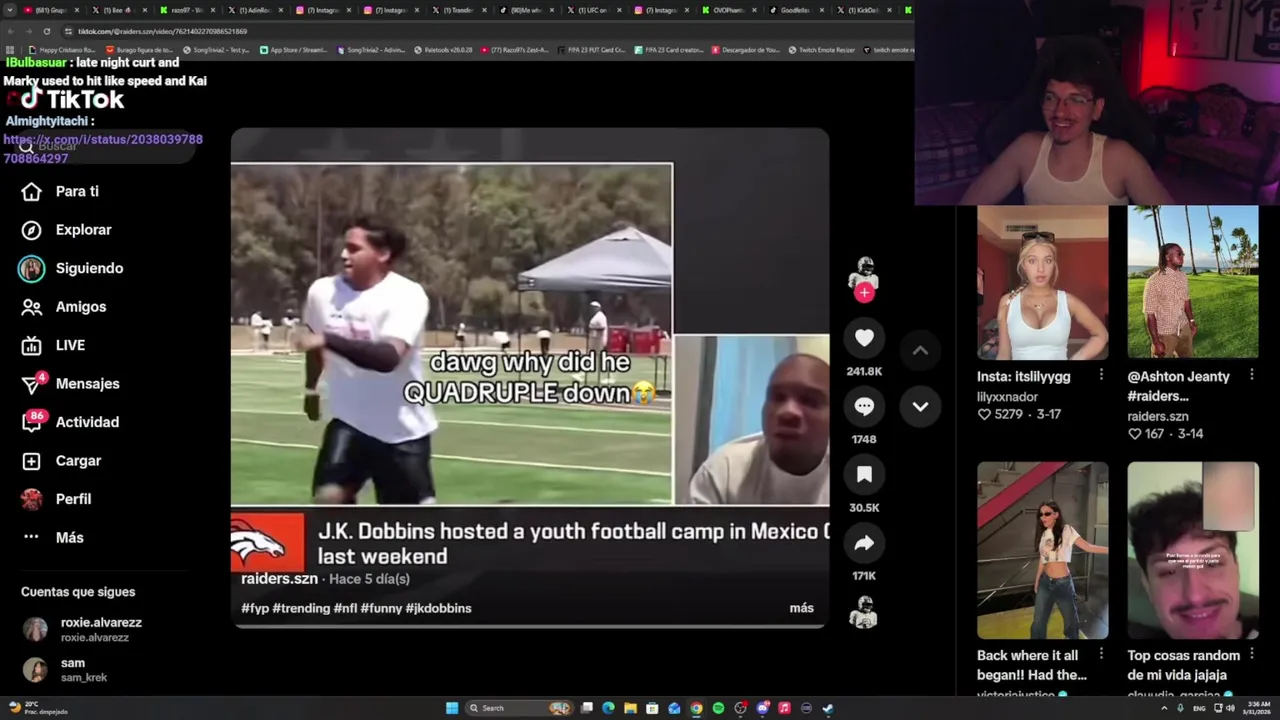This screenshot has width=1280, height=720.
Task: Reload the page with the refresh button
Action: click(46, 31)
